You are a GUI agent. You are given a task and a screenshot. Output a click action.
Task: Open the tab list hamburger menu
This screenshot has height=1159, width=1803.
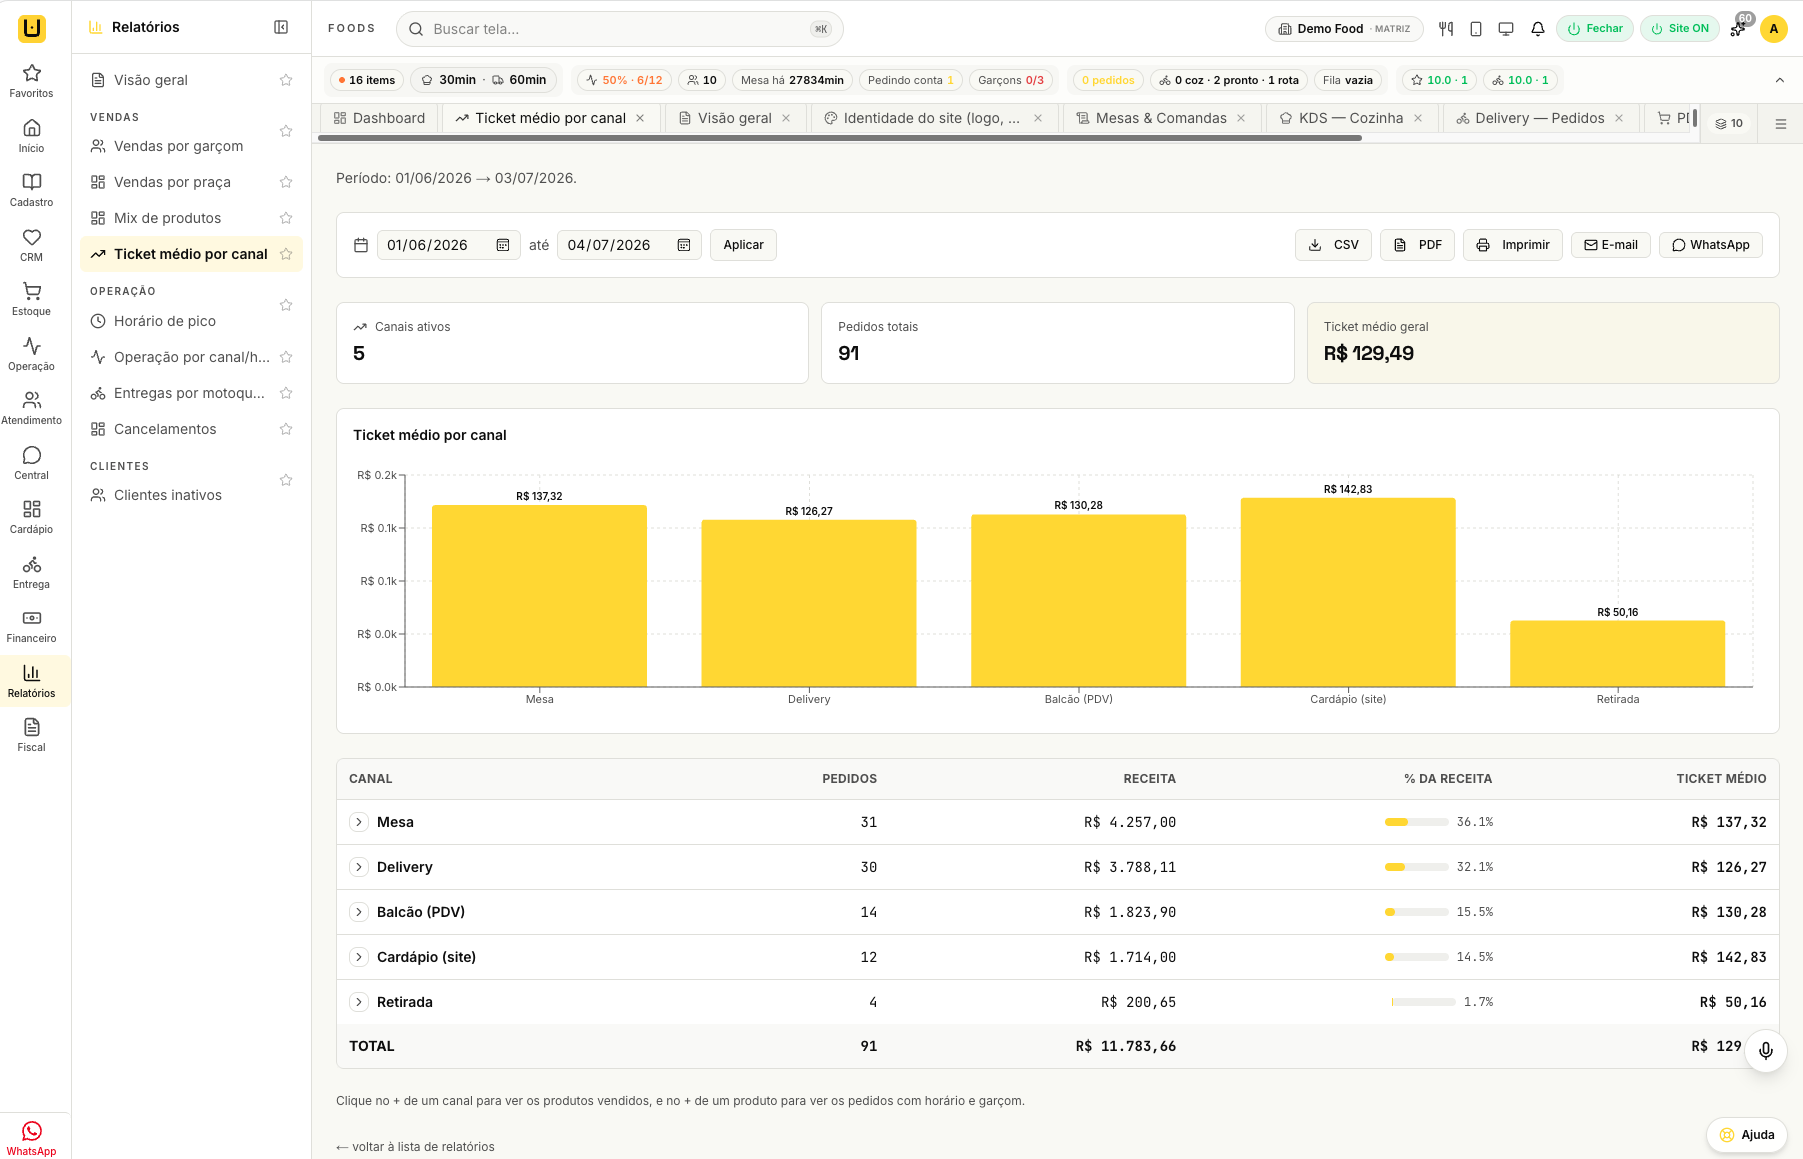pos(1781,124)
